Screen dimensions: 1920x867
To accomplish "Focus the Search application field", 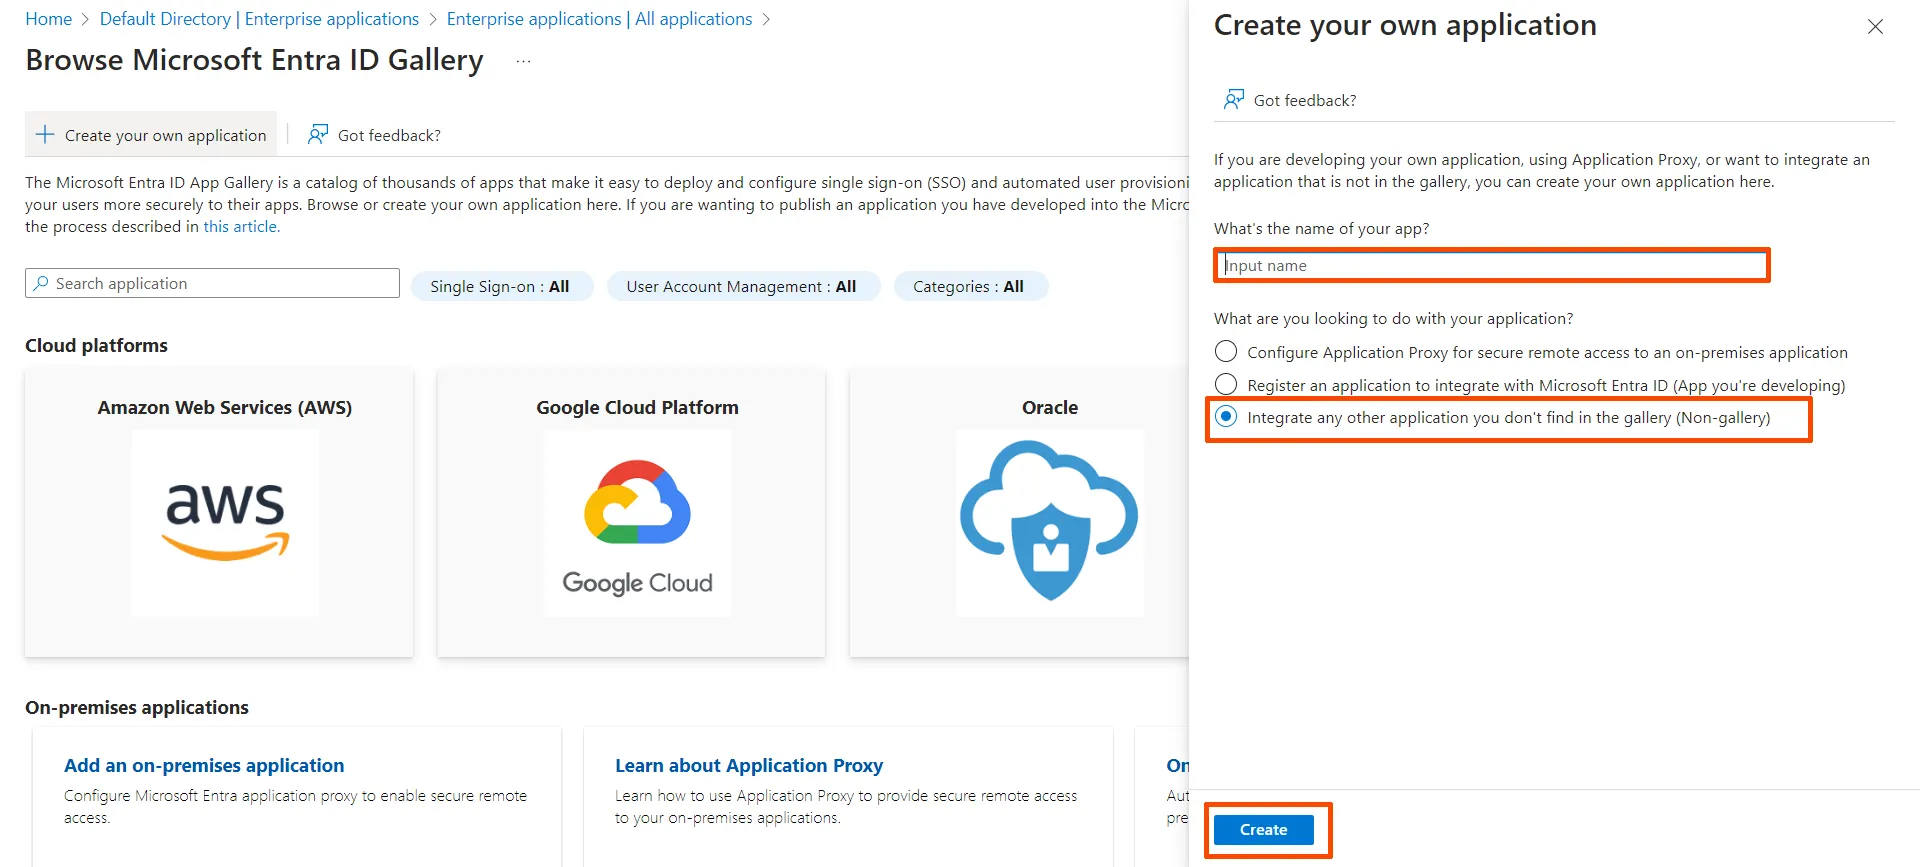I will click(212, 283).
